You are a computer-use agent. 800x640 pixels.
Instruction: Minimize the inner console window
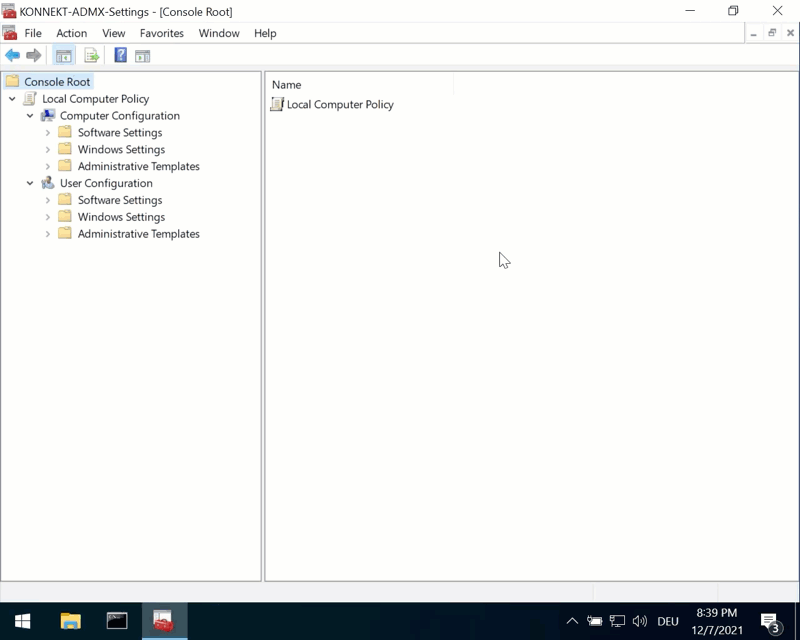pyautogui.click(x=754, y=33)
